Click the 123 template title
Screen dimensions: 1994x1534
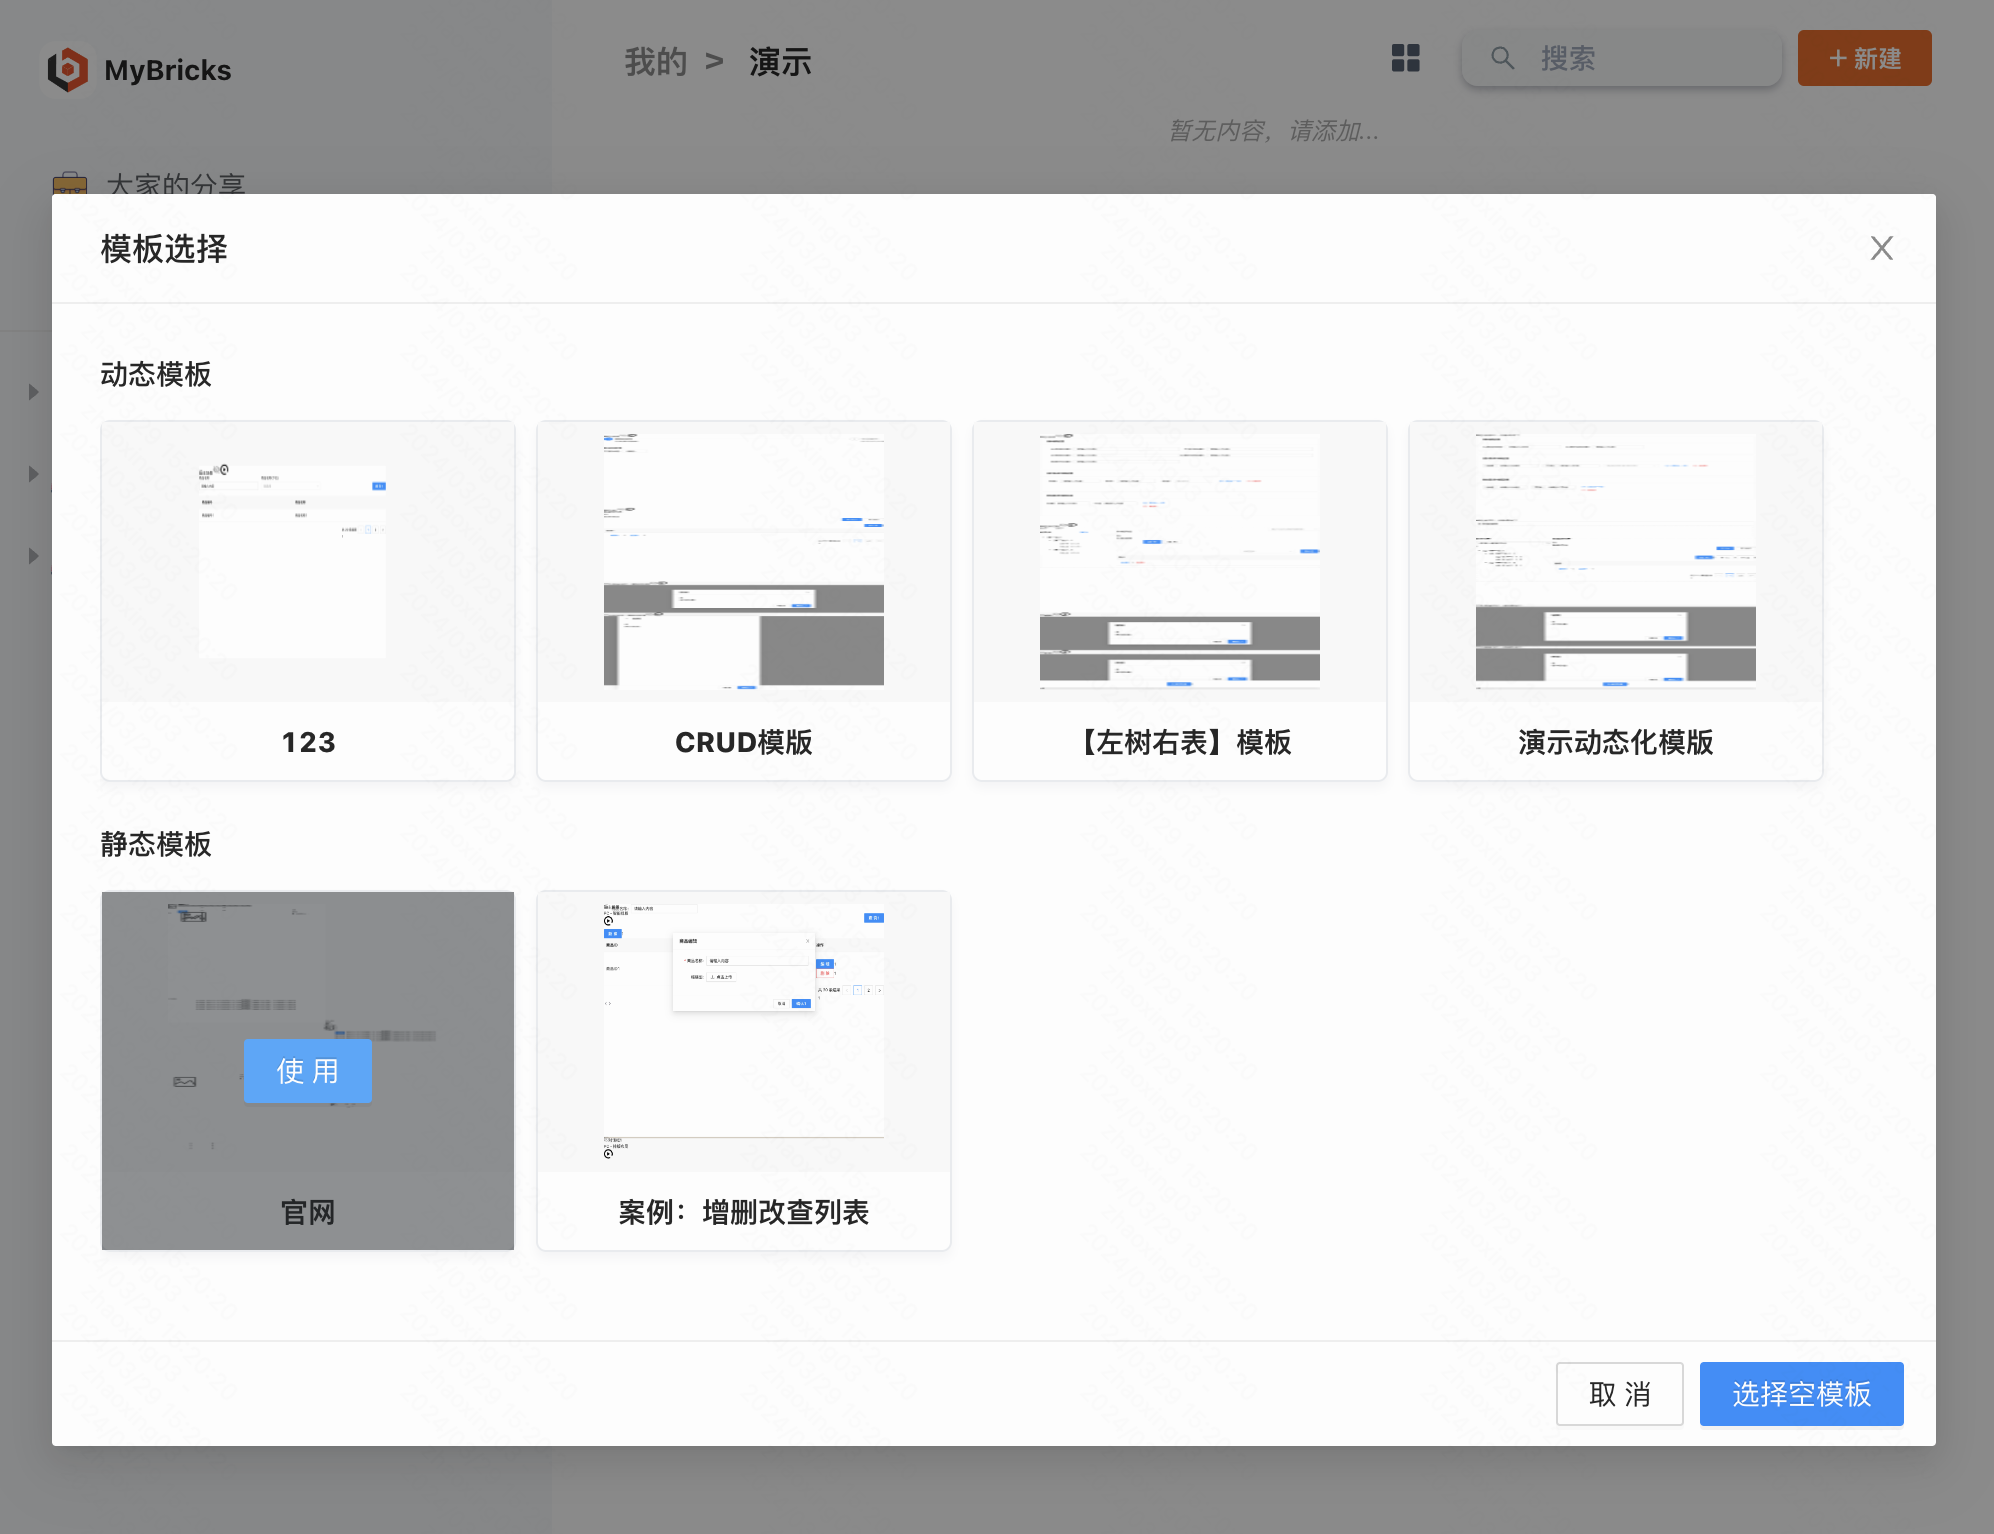[x=308, y=742]
